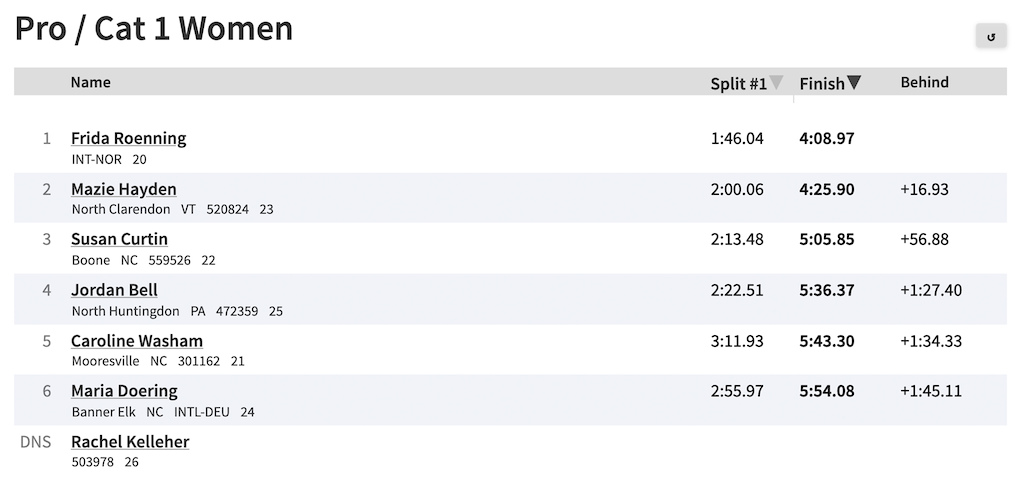Open Mazie Hayden's rider page
The image size is (1024, 483).
tap(123, 189)
